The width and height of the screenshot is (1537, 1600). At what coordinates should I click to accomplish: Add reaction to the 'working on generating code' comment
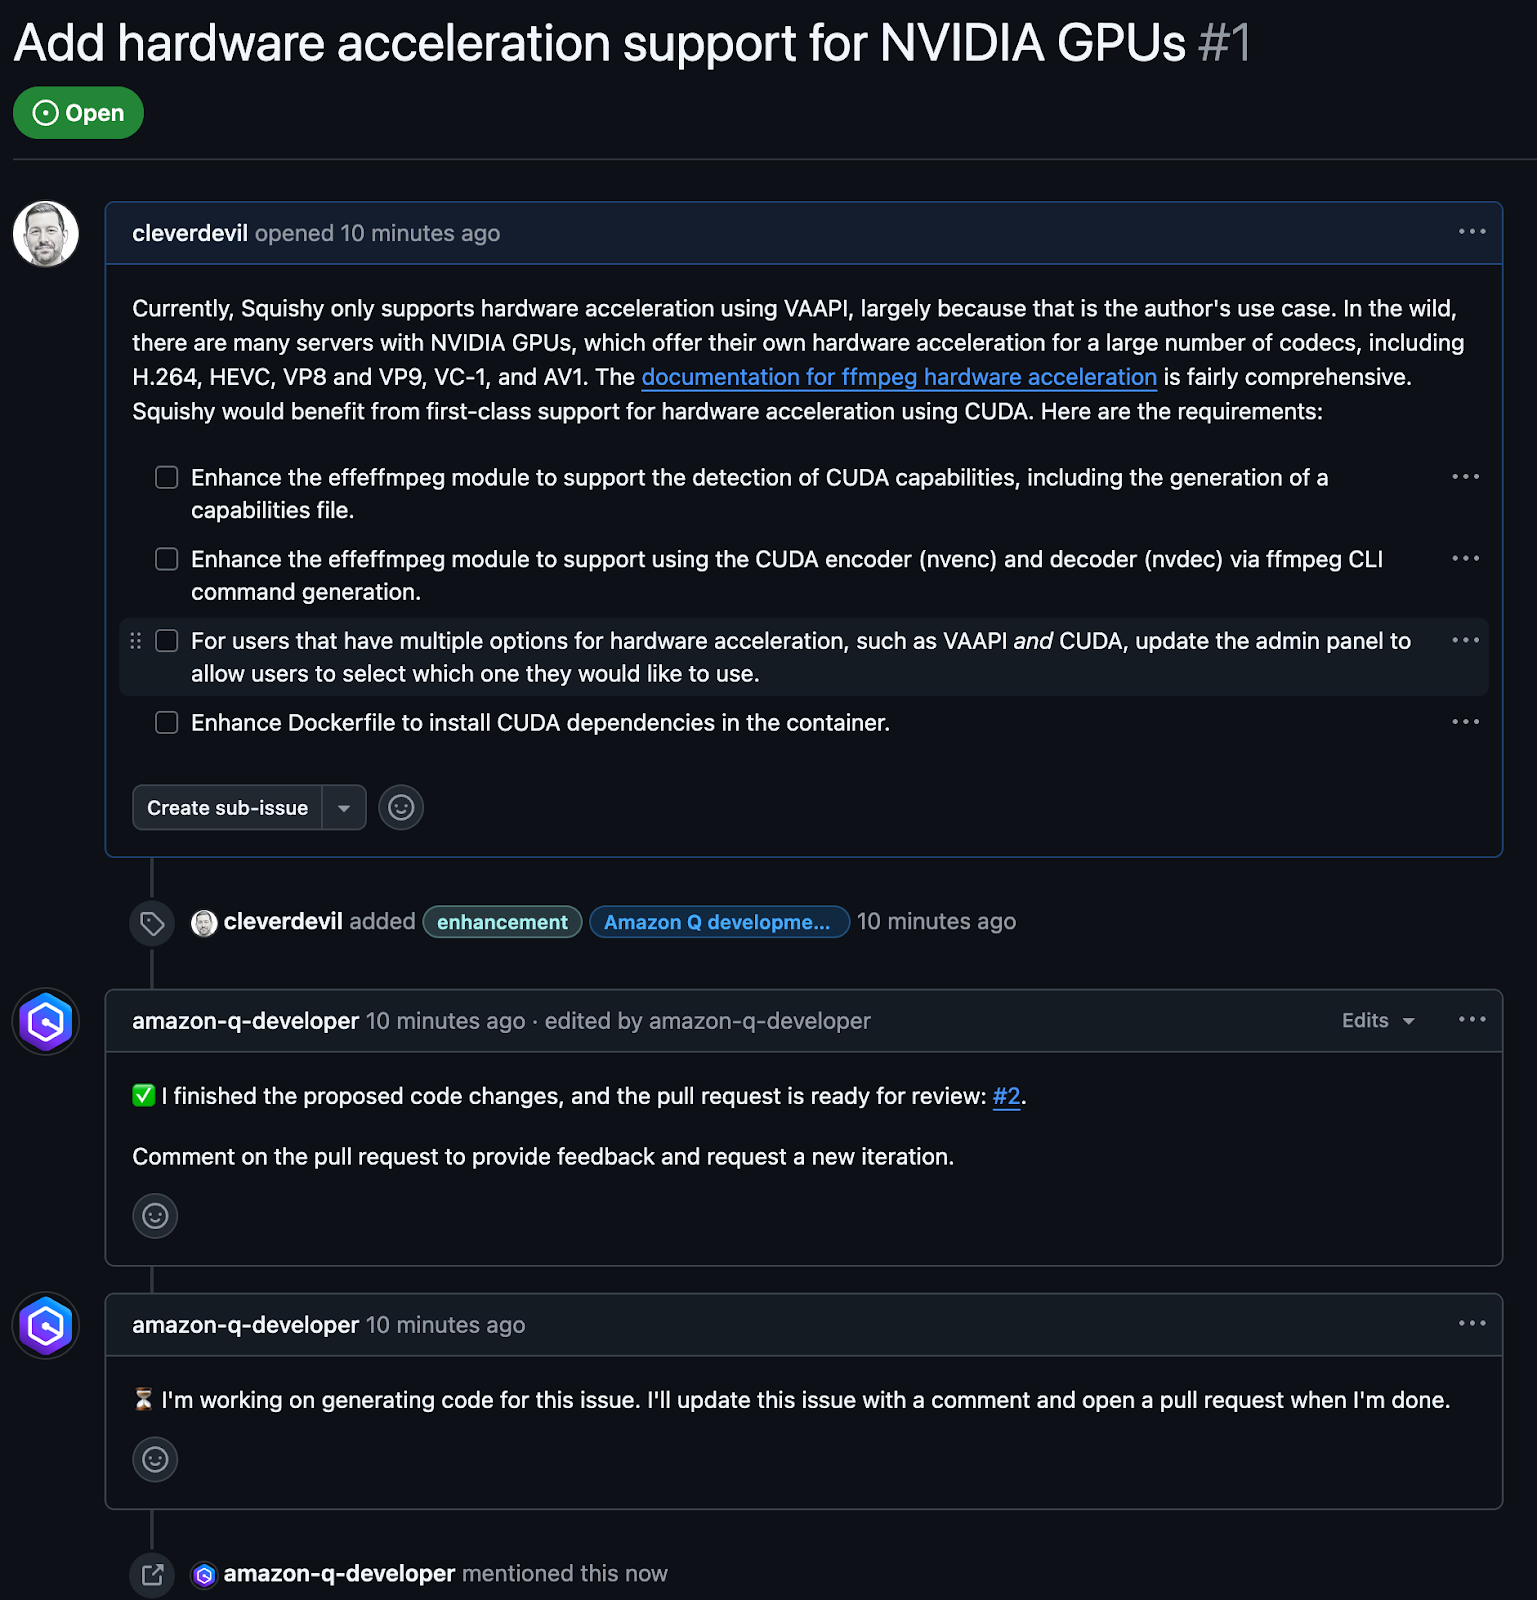[155, 1459]
